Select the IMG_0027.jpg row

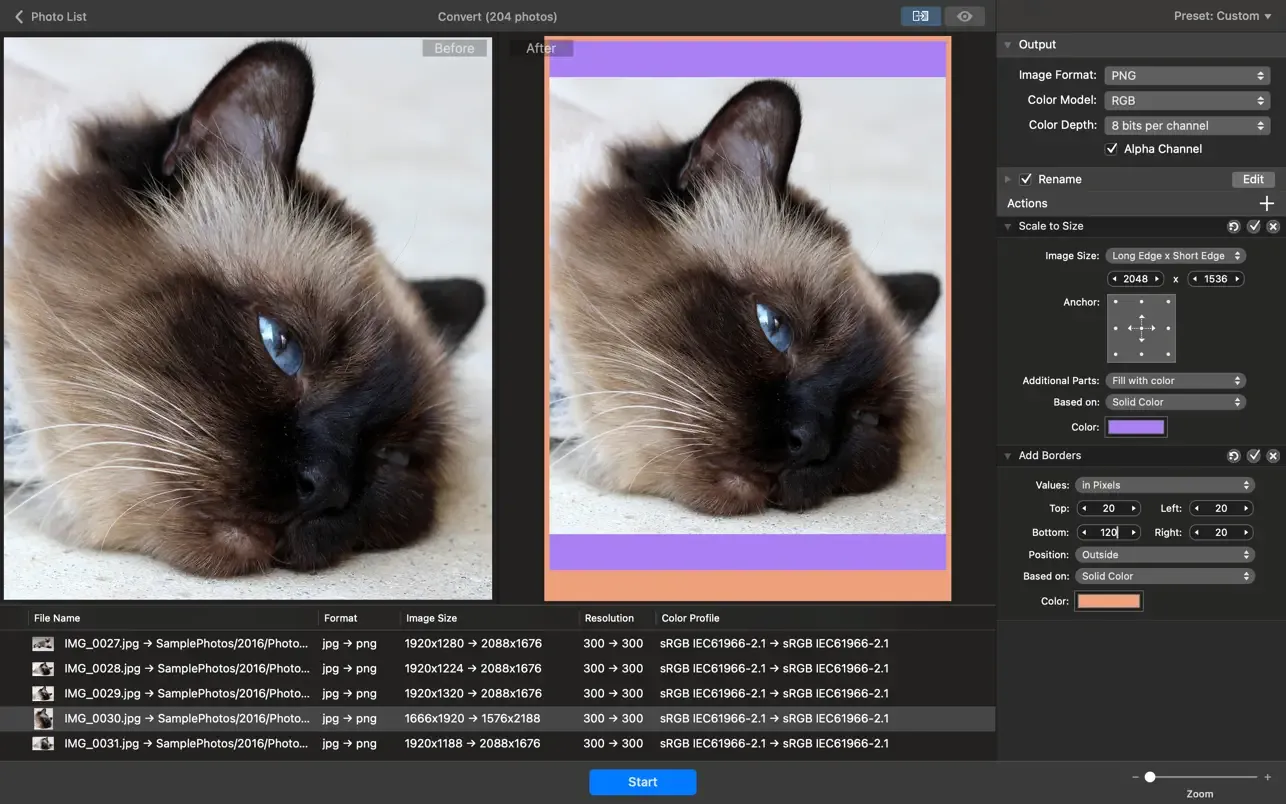pyautogui.click(x=497, y=644)
